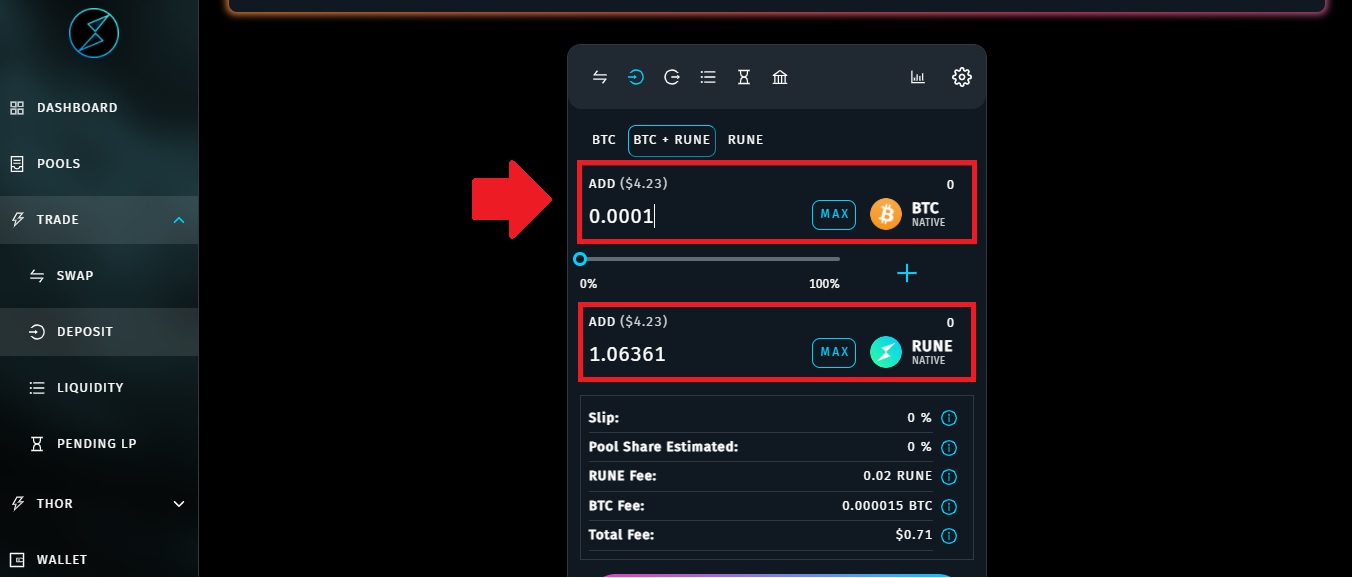Open the liquidity list icon in toolbar
1352x578 pixels.
708,77
